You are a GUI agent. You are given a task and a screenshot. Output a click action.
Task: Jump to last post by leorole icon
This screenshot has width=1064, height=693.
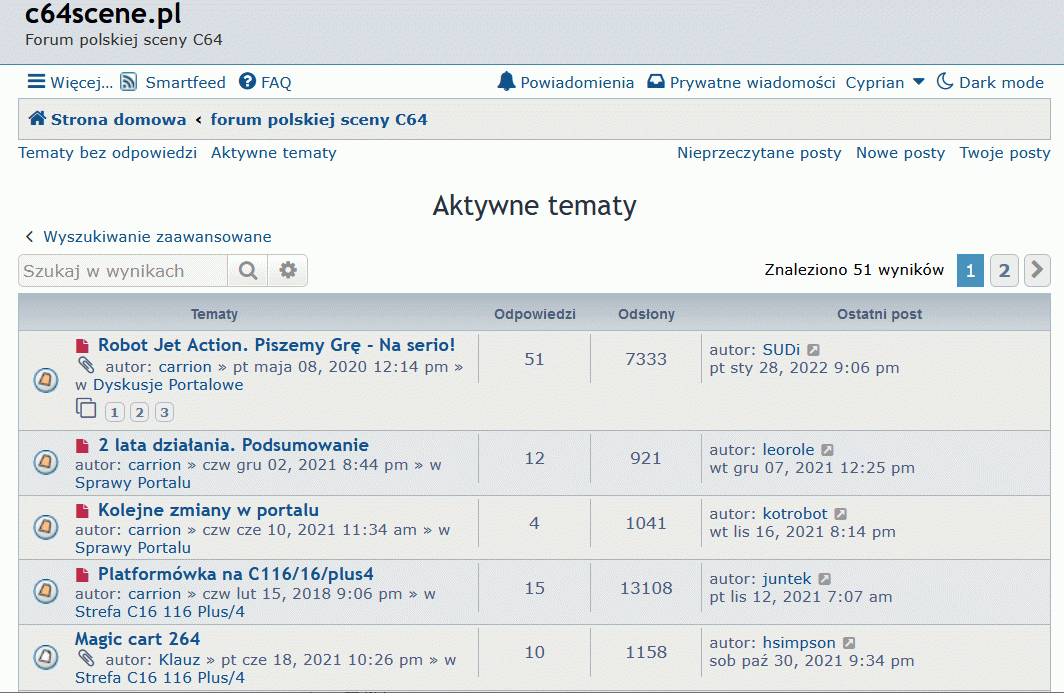pos(827,450)
